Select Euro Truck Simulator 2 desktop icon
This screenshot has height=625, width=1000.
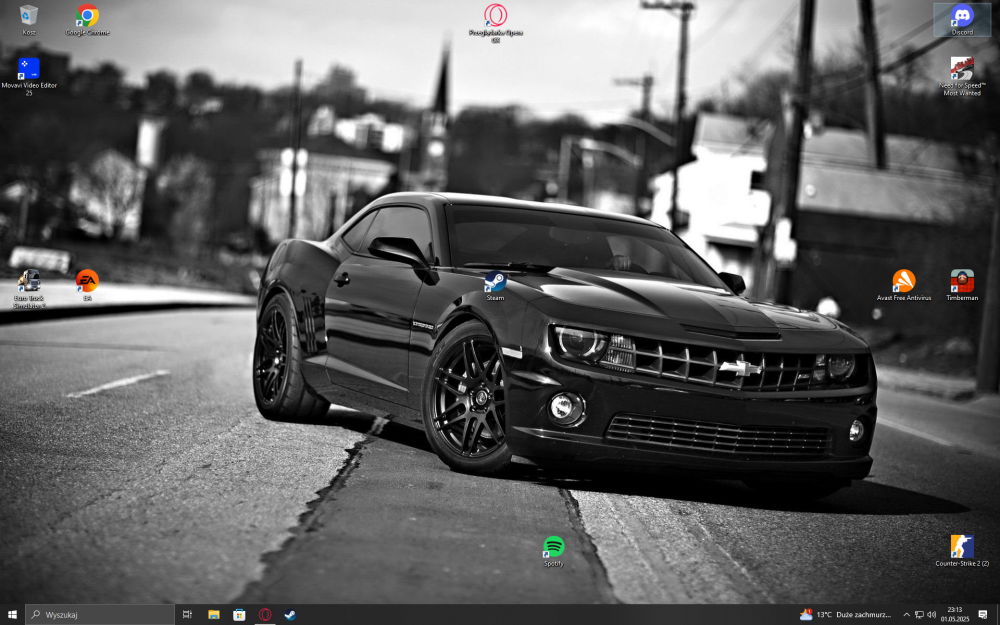(29, 288)
